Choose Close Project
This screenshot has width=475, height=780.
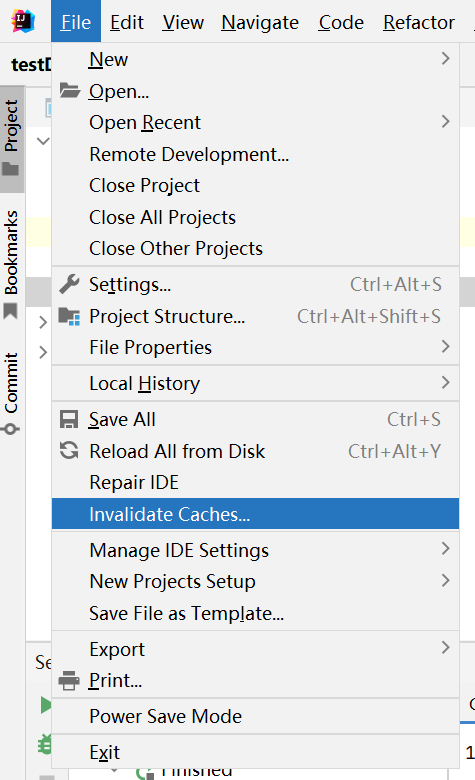[x=255, y=186]
